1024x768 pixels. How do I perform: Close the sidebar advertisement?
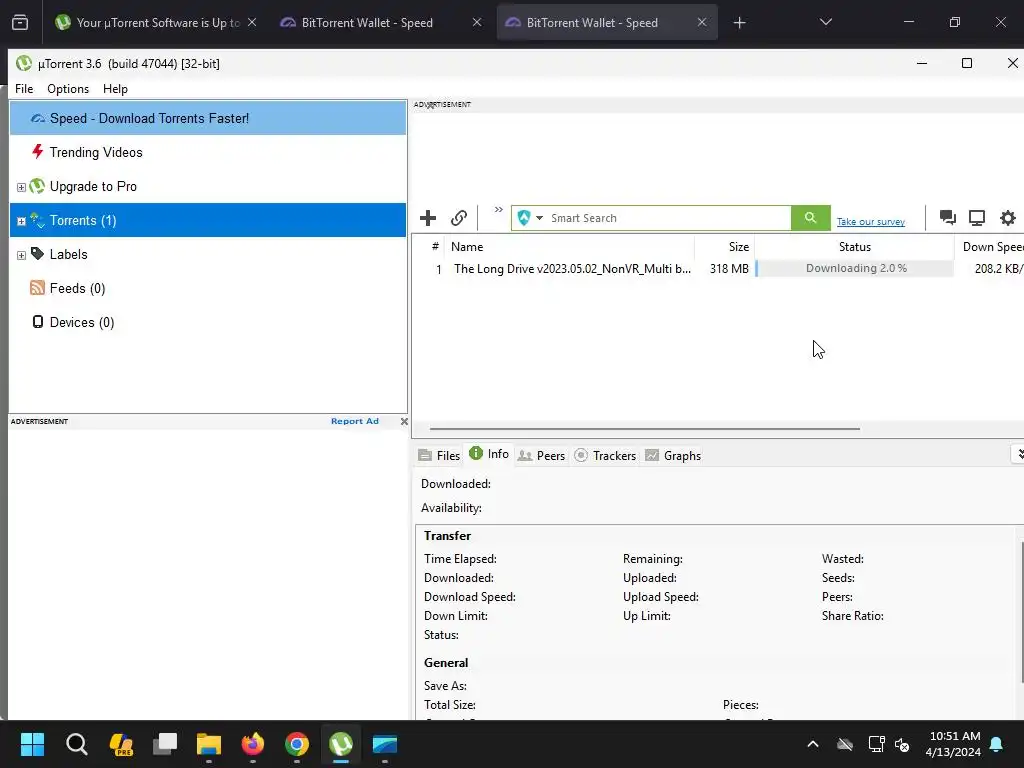click(404, 421)
